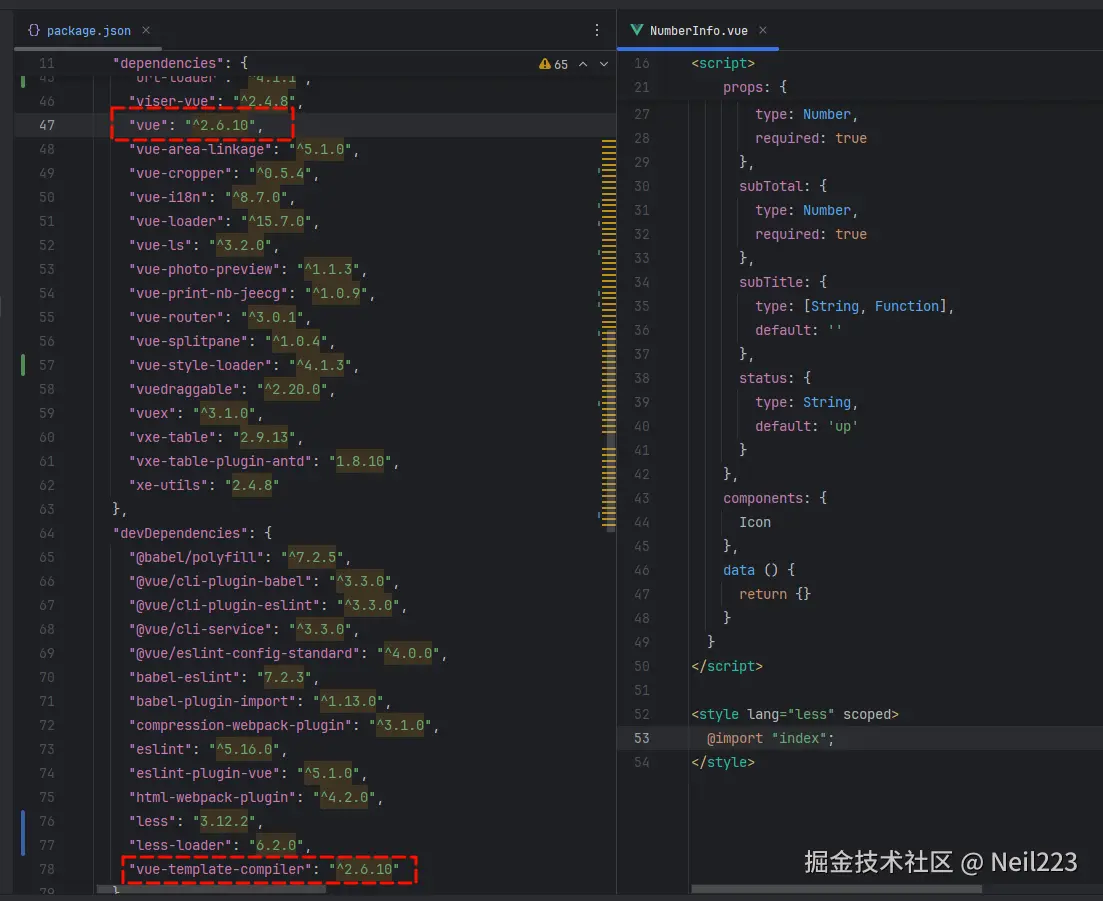The image size is (1103, 901).
Task: Click the "vue-router": "^3.0.1" line
Action: (219, 317)
